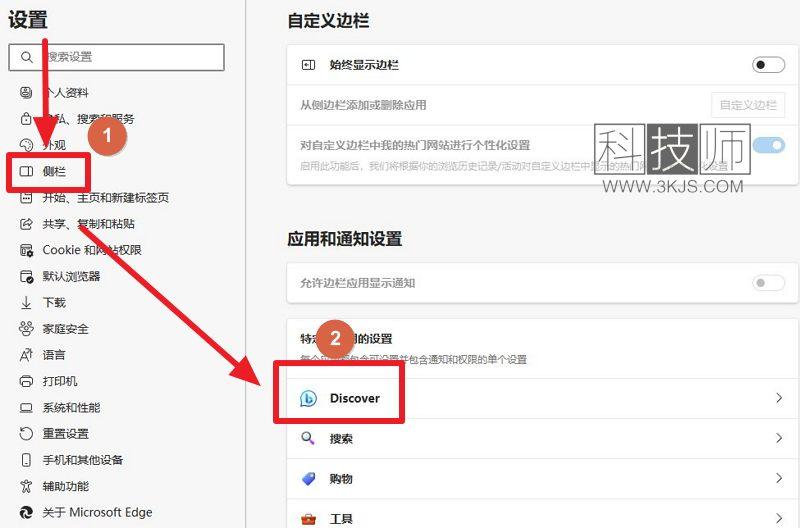Toggle personalization of top sites switch
800x528 pixels.
[x=769, y=145]
